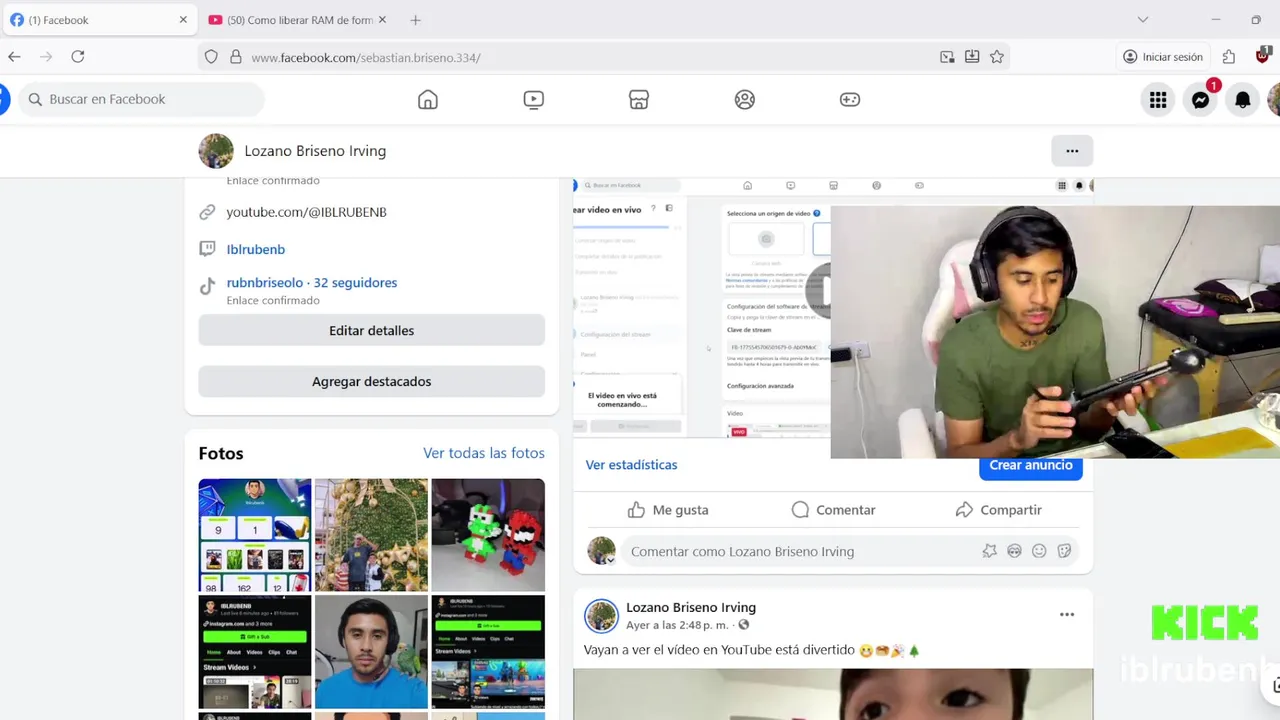
Task: Switch to Como liberar RAM tab
Action: (x=296, y=20)
